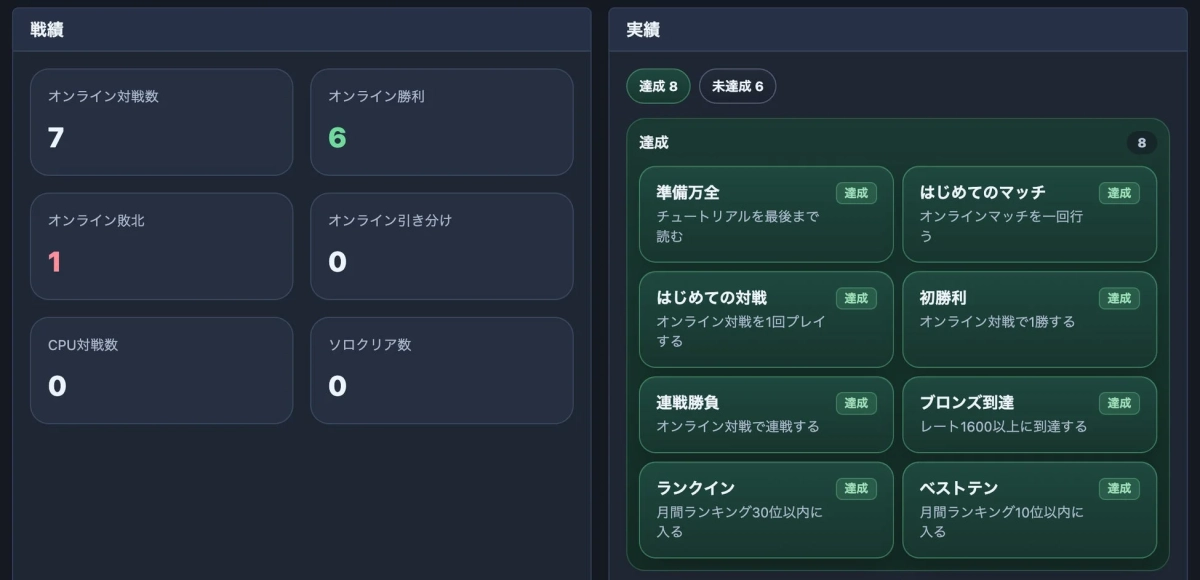Screen dimensions: 1200x580
Task: Open the はじめてのマッチ achievement card
Action: click(1029, 214)
